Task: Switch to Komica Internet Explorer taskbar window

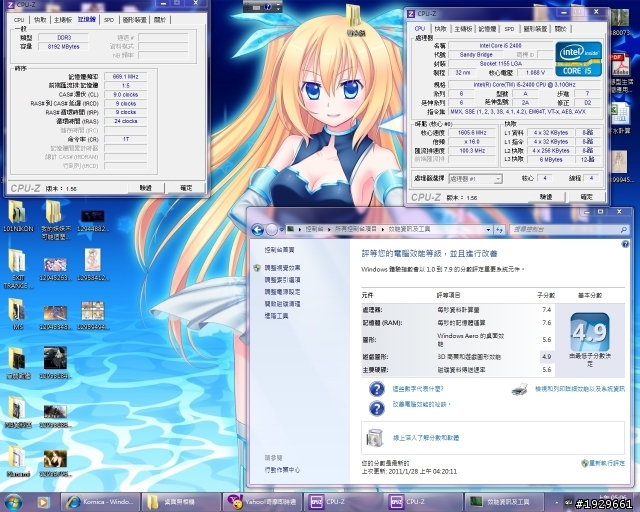Action: click(100, 502)
